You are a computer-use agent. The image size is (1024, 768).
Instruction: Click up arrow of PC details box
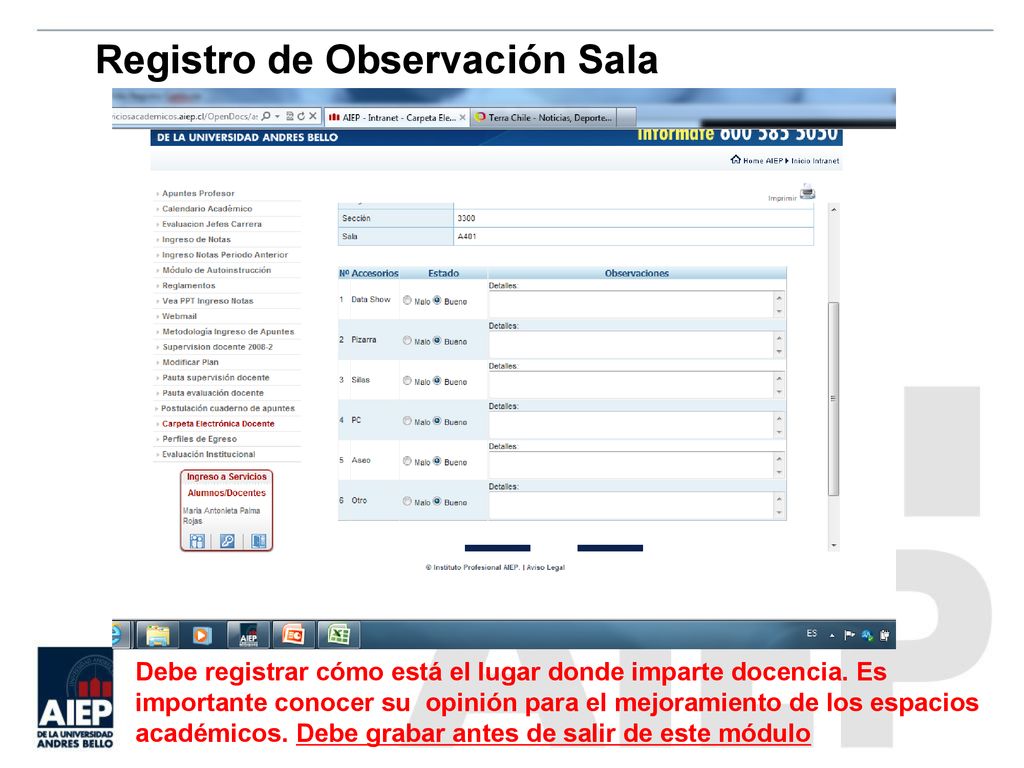779,419
